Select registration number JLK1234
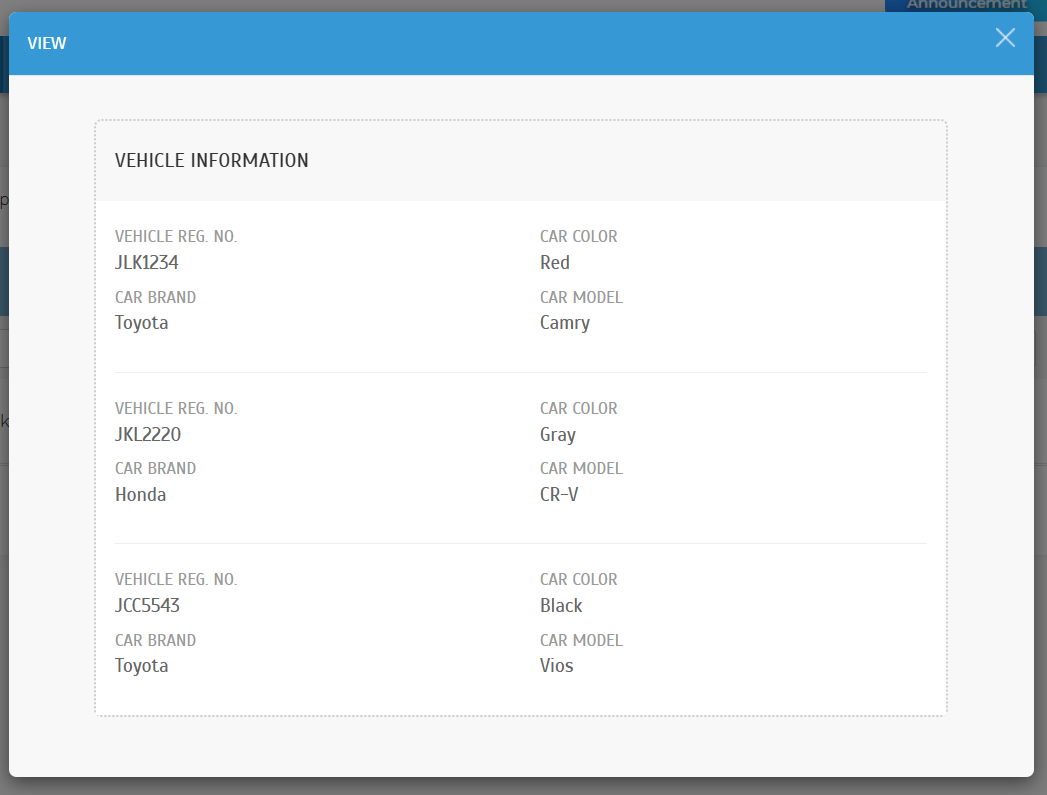Viewport: 1047px width, 795px height. click(x=147, y=263)
